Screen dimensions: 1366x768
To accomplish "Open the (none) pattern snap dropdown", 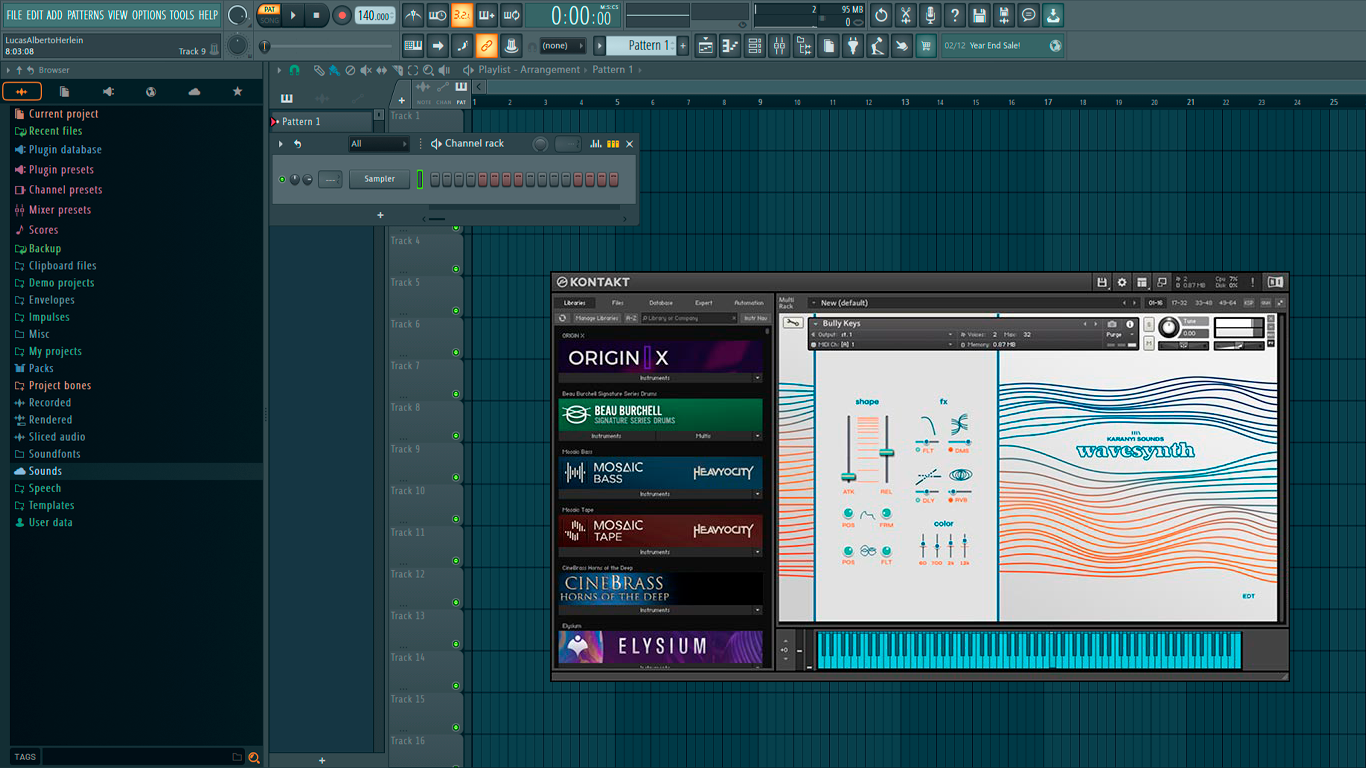I will (x=562, y=45).
